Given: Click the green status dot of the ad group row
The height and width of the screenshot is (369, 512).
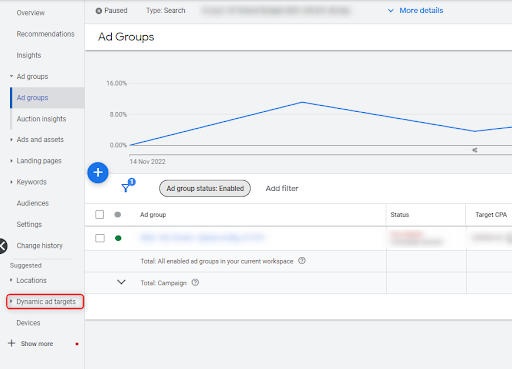Looking at the screenshot, I should click(118, 238).
